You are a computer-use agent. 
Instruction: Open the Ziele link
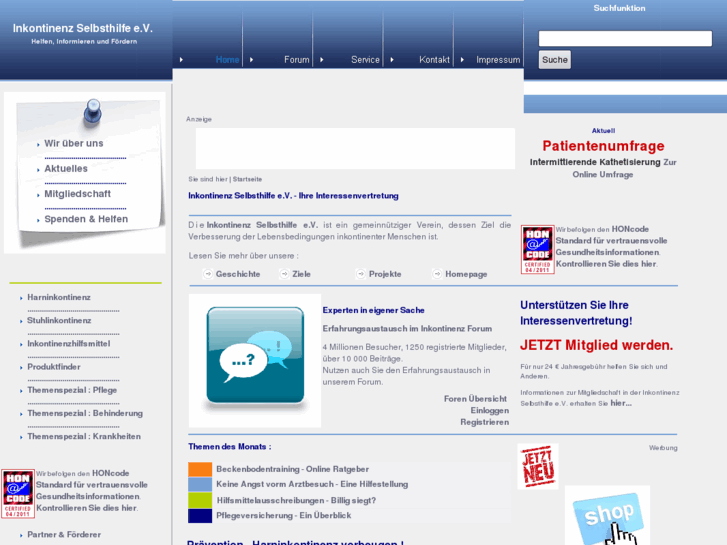(x=301, y=274)
